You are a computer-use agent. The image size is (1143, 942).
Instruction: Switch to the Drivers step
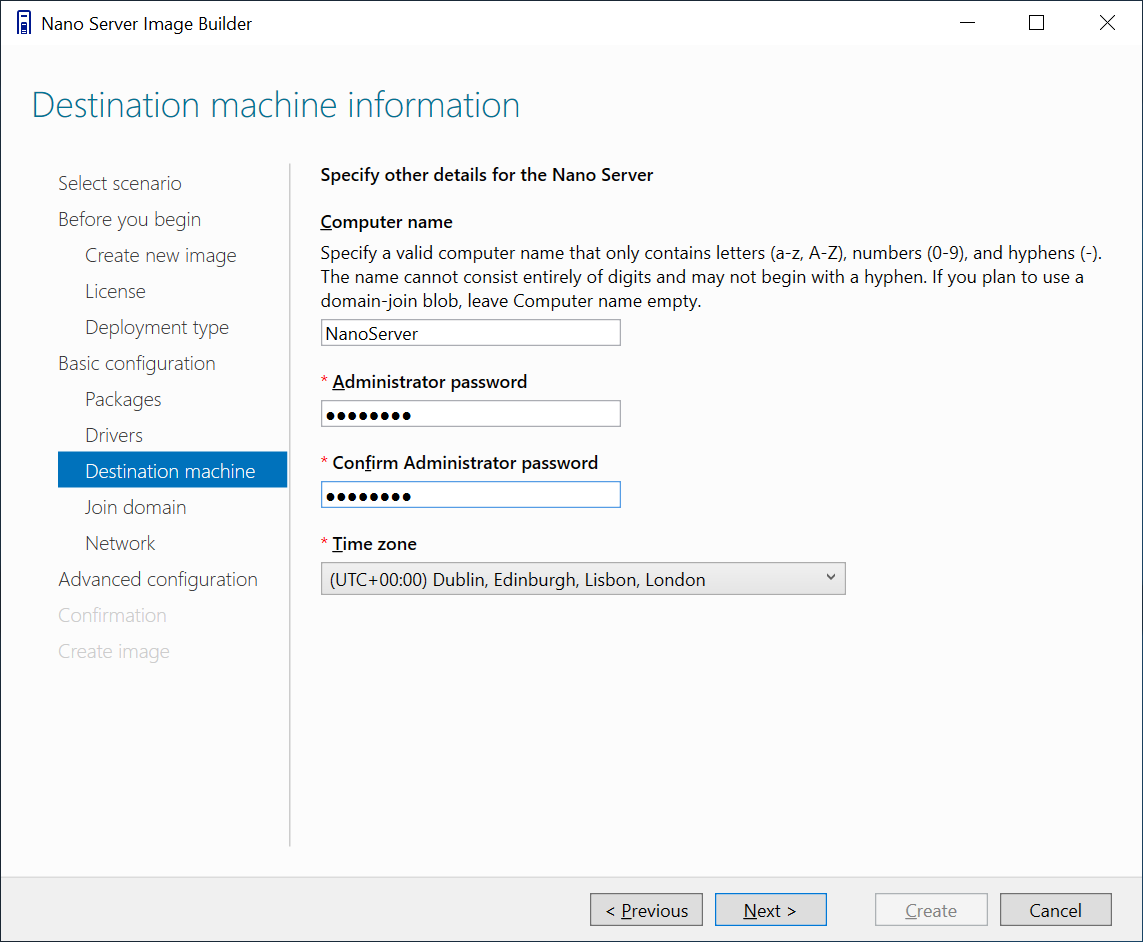(x=114, y=435)
